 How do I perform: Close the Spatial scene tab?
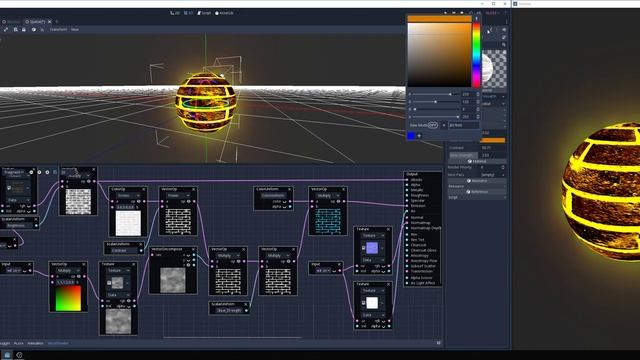click(50, 21)
